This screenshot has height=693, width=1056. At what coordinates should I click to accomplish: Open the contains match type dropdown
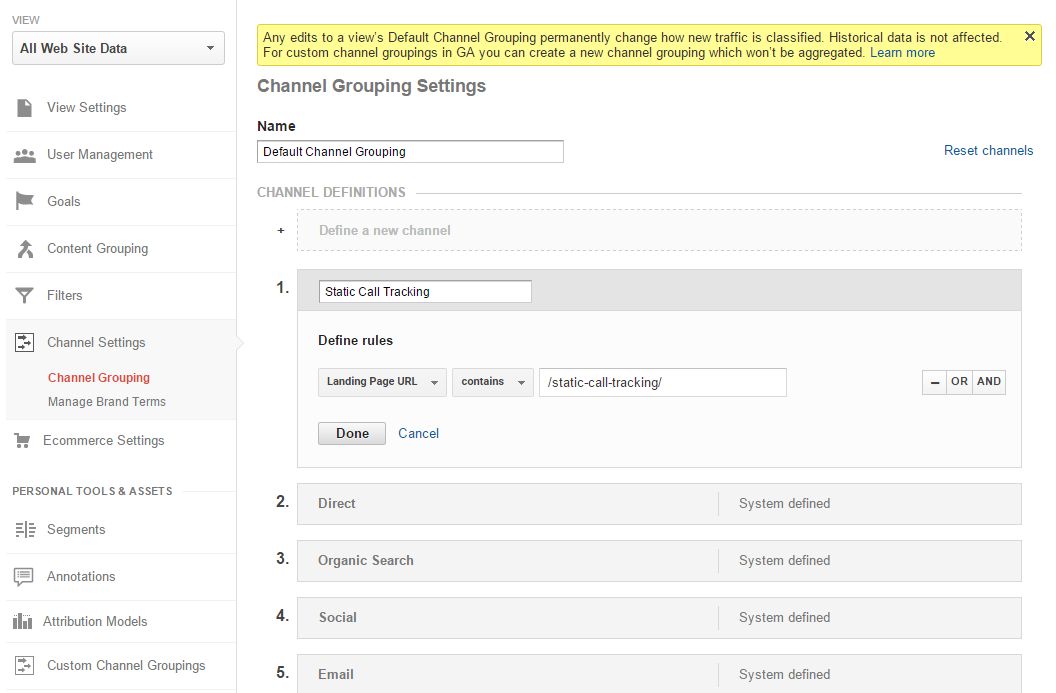[x=492, y=382]
